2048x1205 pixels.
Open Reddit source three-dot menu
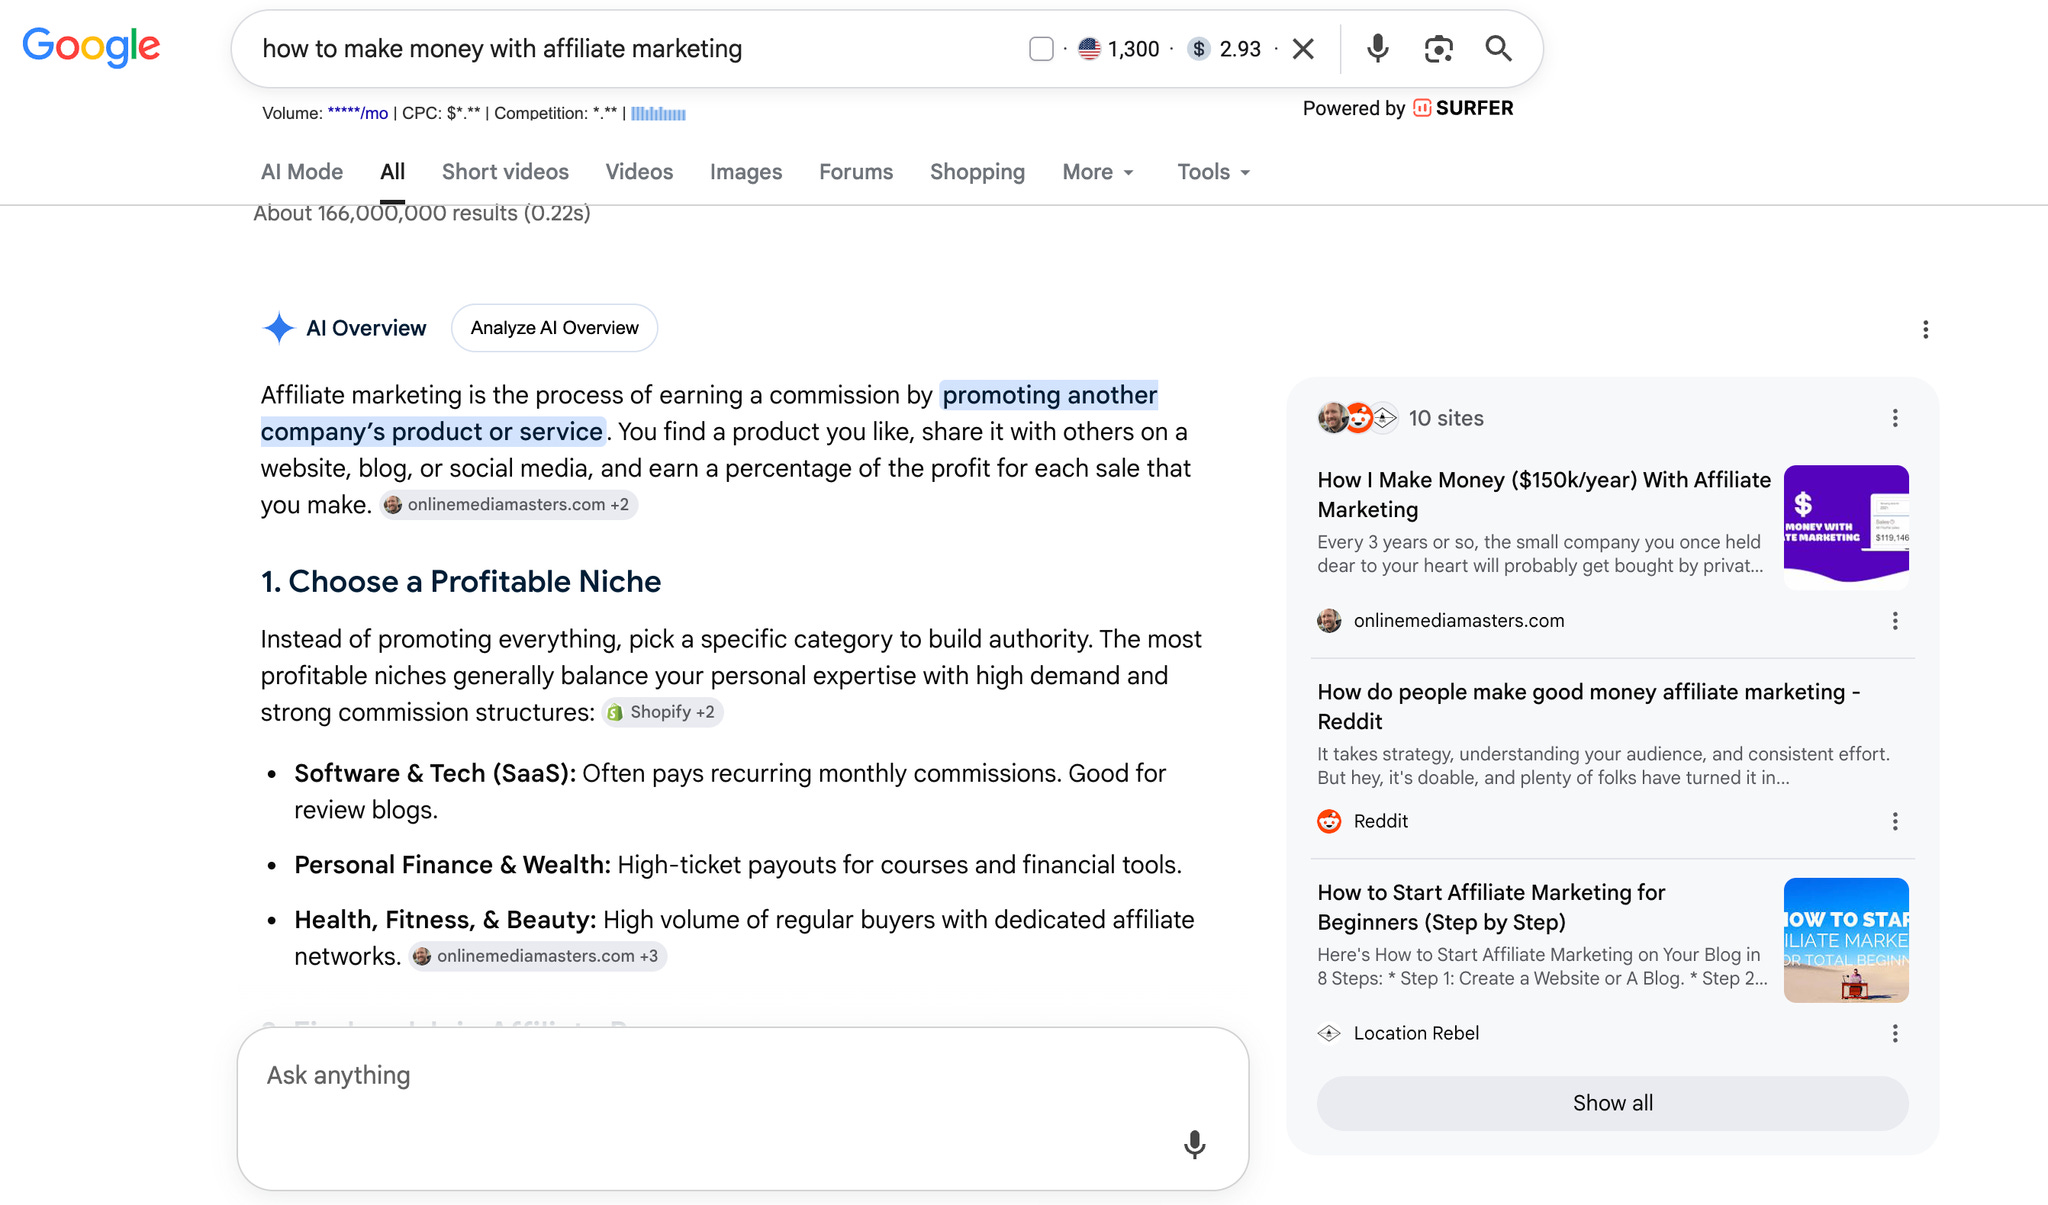(1894, 821)
